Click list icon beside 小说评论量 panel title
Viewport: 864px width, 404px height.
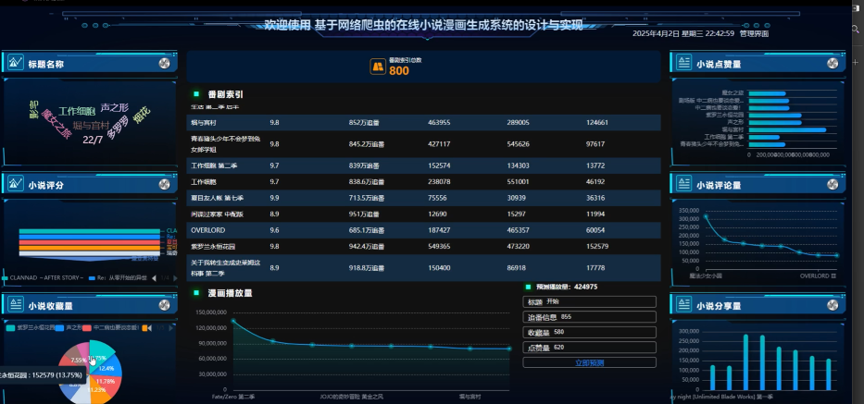(x=683, y=184)
